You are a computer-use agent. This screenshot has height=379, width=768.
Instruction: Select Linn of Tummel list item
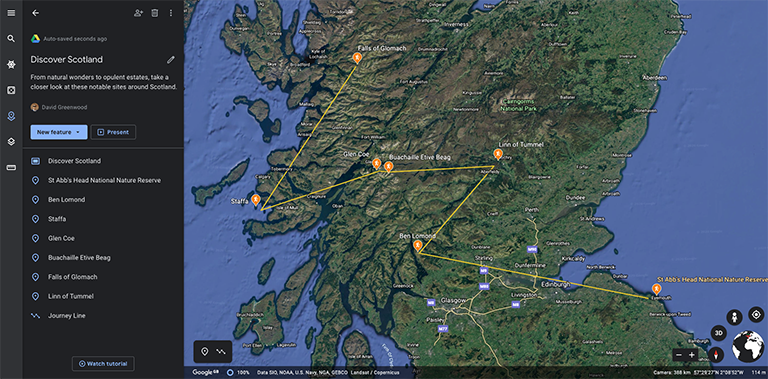(x=103, y=296)
